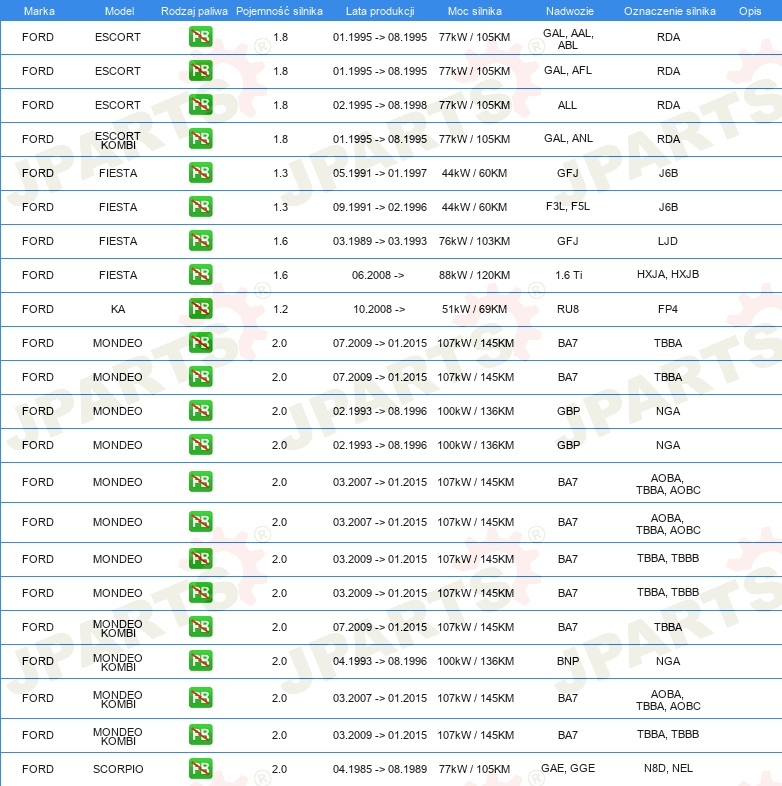This screenshot has height=786, width=782.
Task: Click the fuel icon in the Mondeo Kombi 03.2007 row
Action: (x=201, y=698)
